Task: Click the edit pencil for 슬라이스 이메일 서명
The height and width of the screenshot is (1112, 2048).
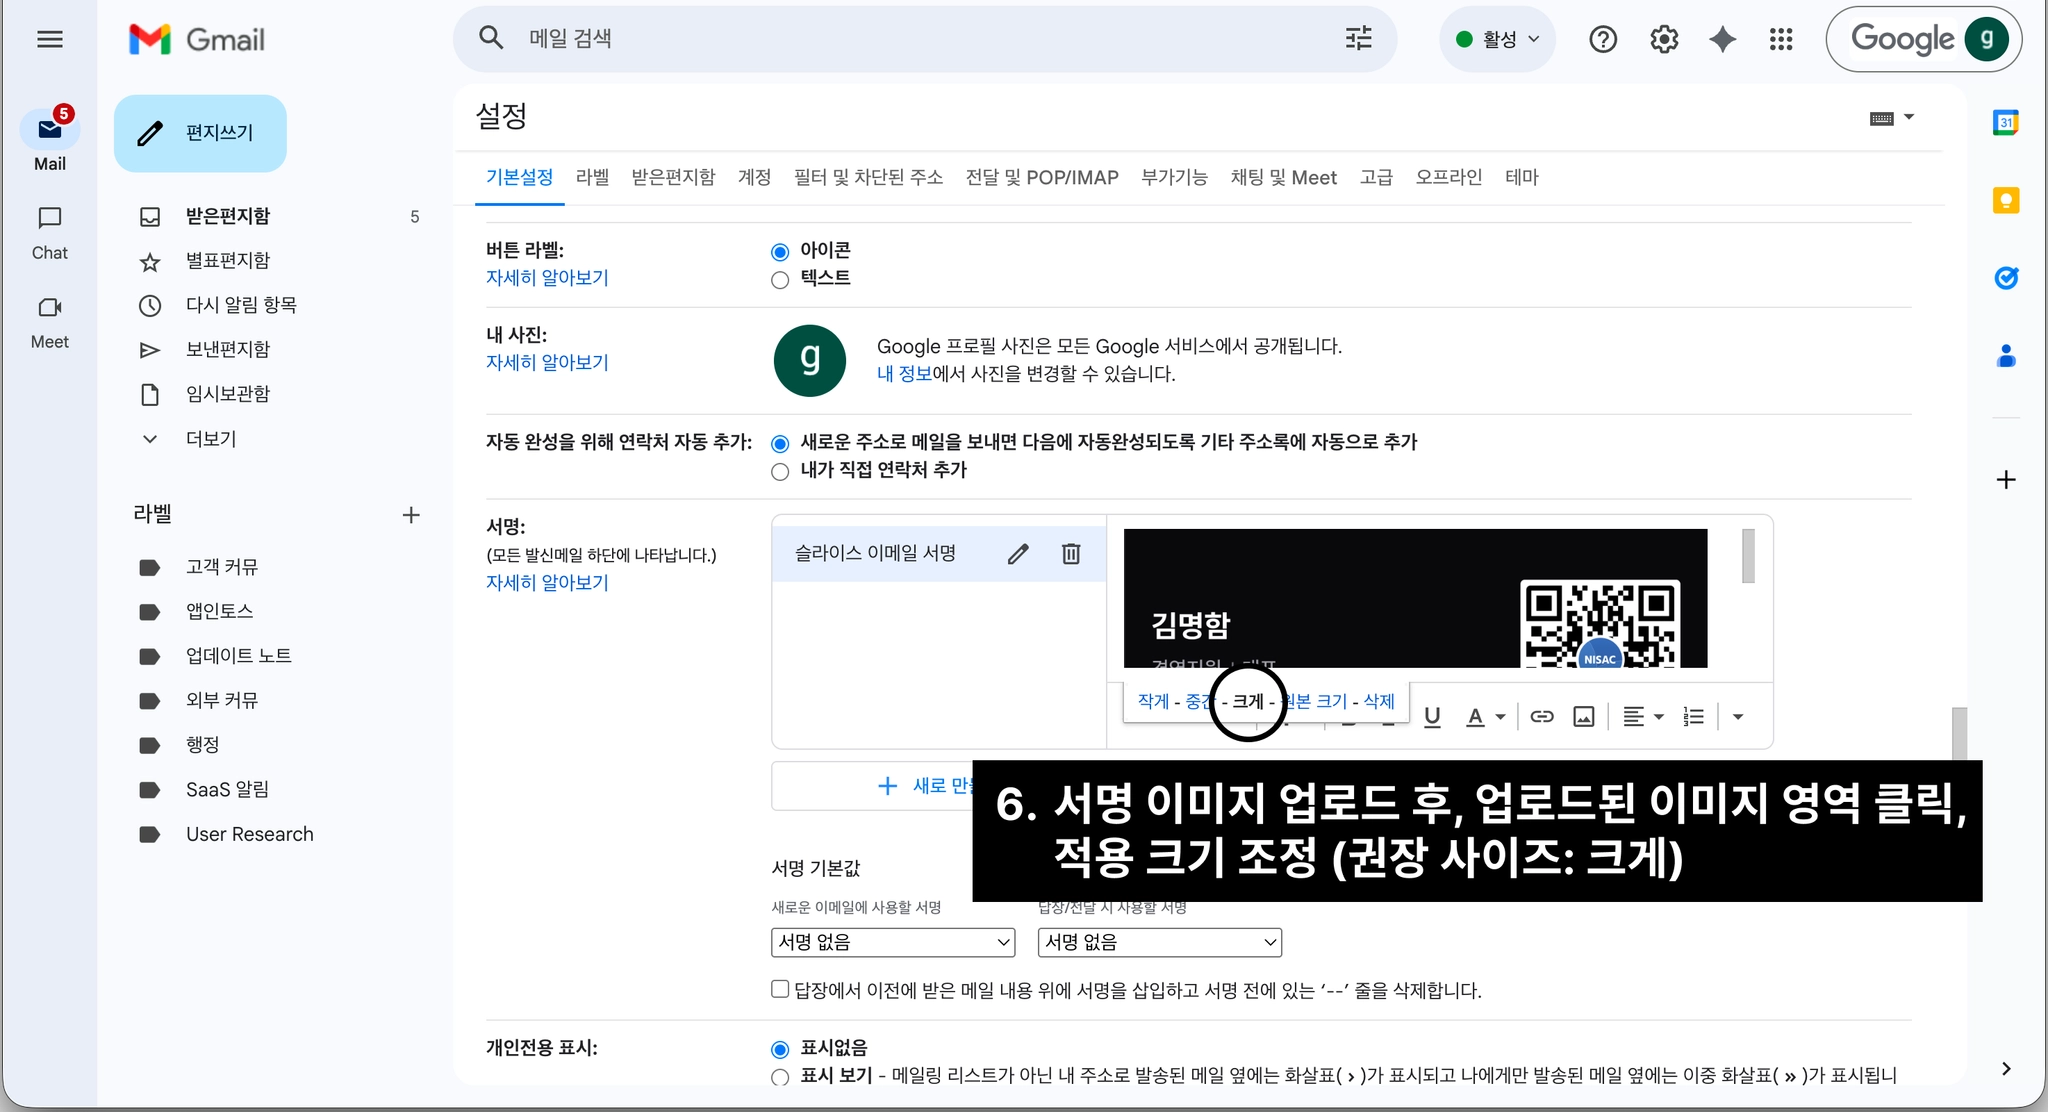Action: (x=1018, y=554)
